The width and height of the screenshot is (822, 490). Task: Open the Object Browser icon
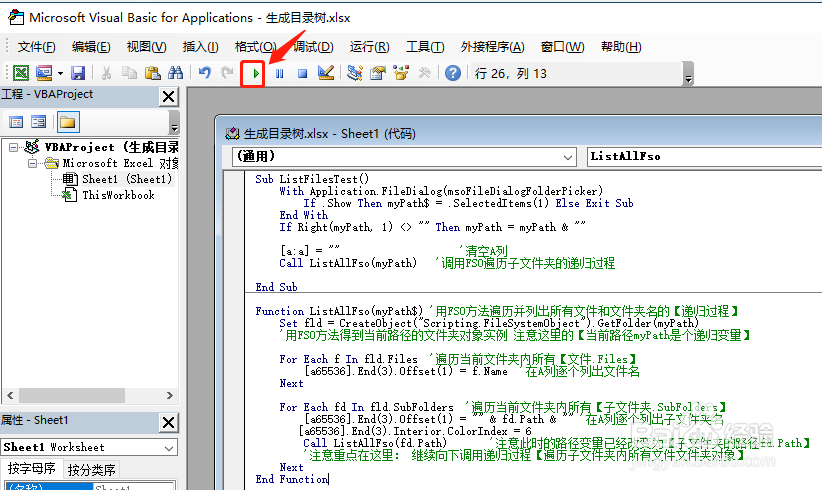pyautogui.click(x=401, y=73)
